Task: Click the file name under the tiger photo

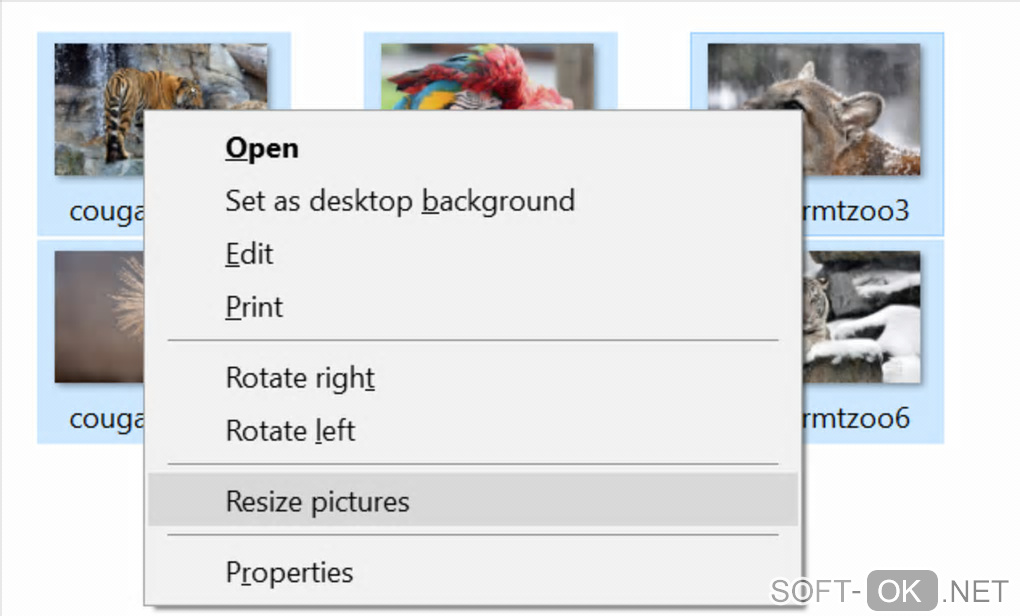Action: 106,212
